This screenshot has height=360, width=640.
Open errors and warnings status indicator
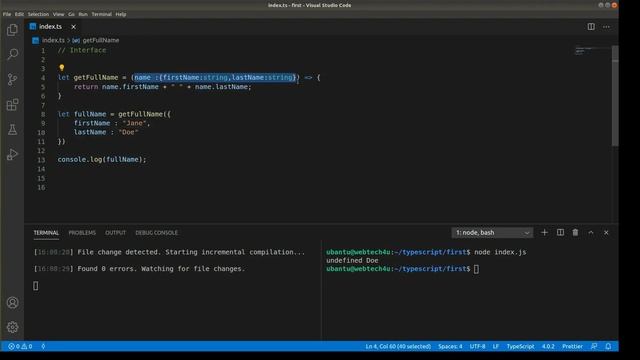click(20, 346)
